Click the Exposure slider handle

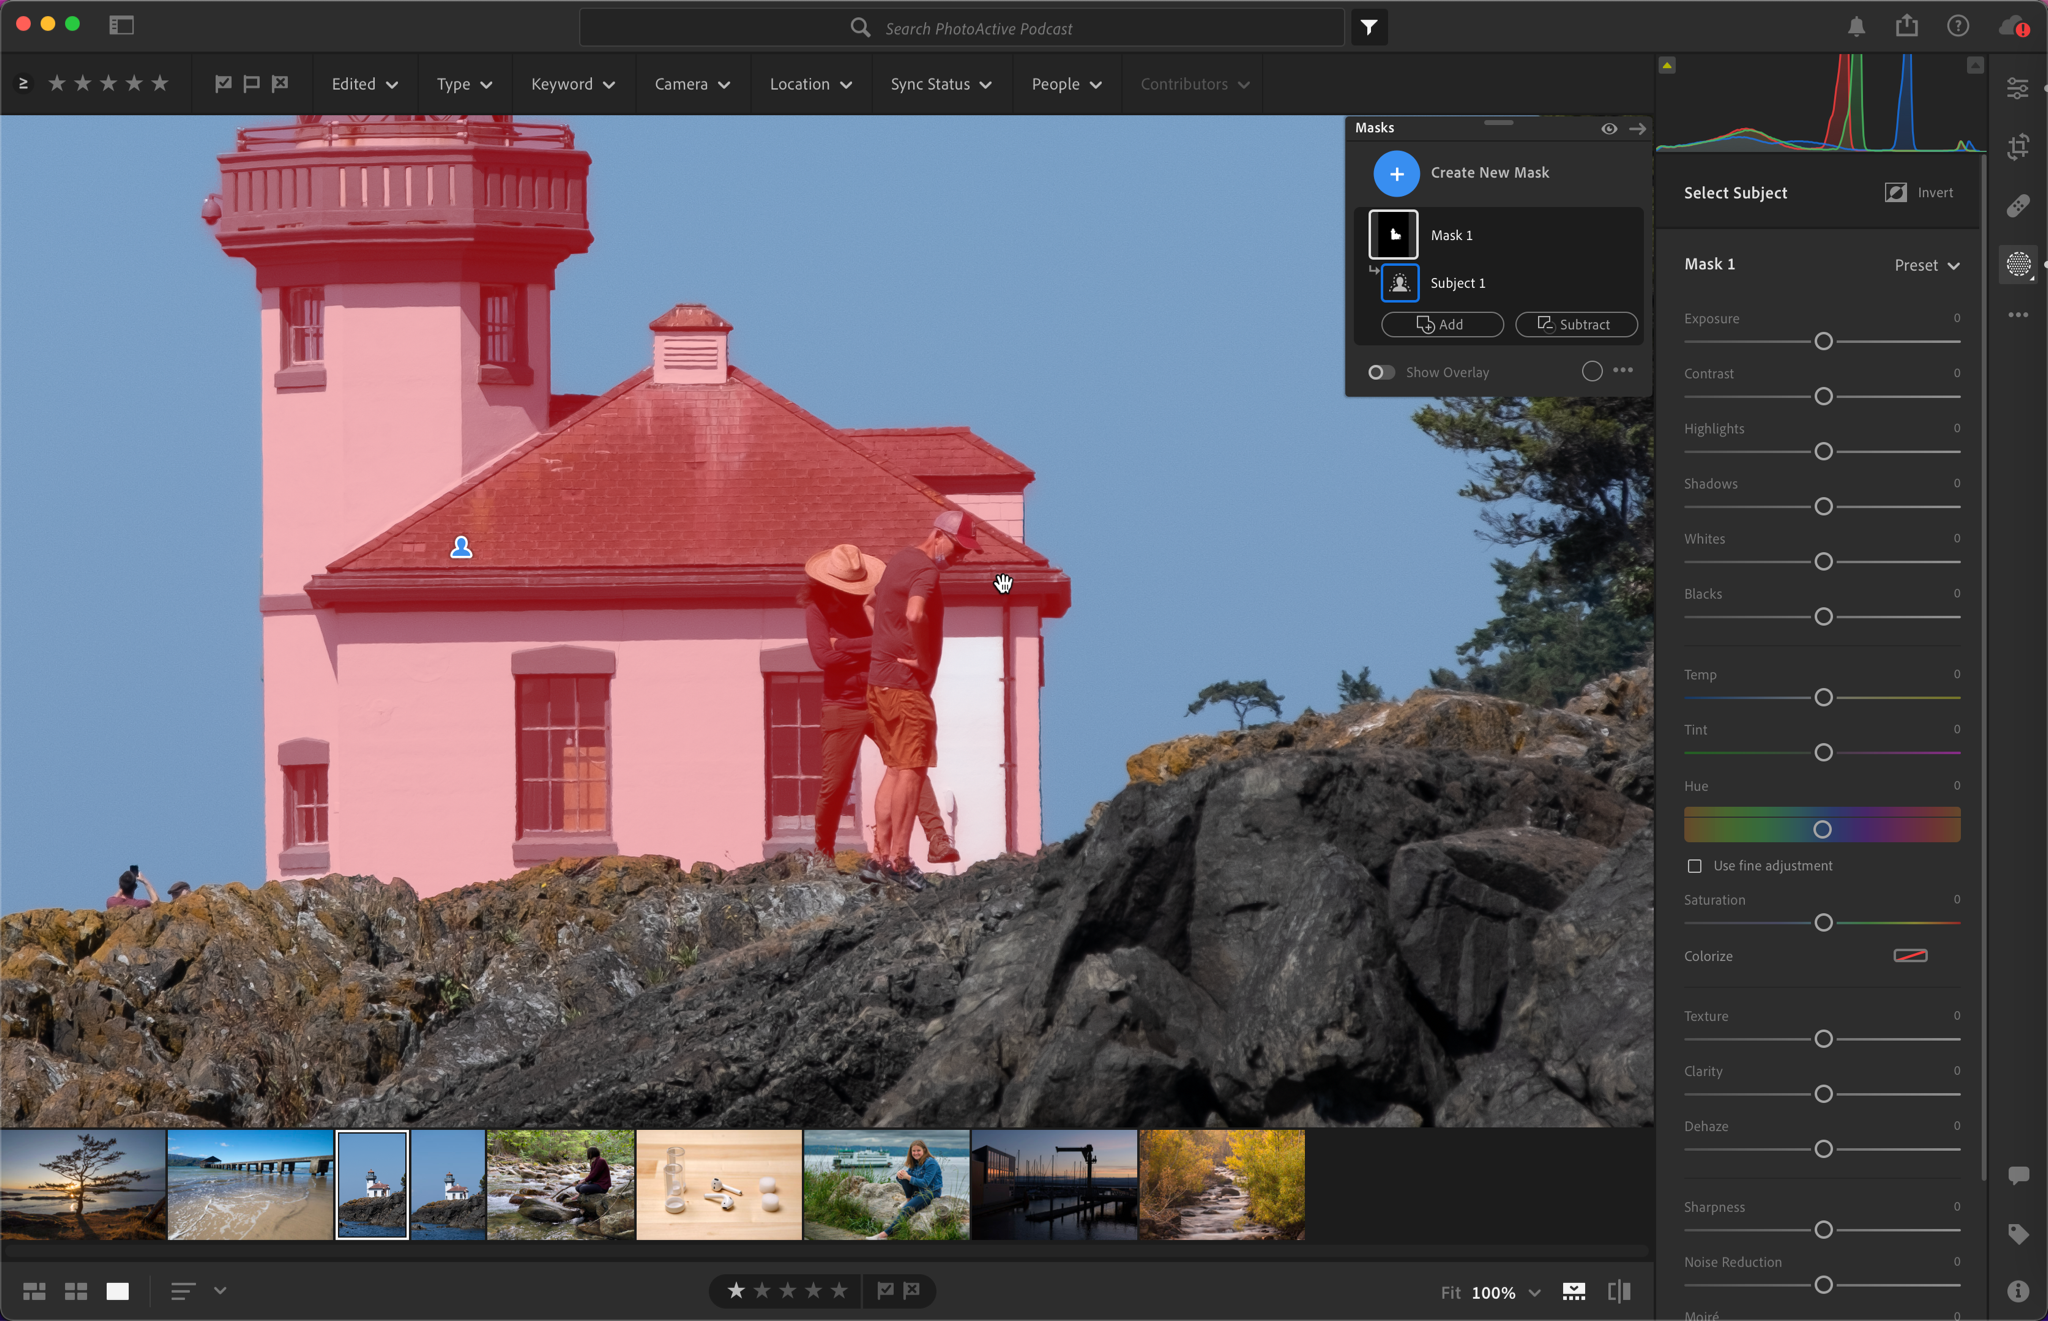tap(1823, 342)
